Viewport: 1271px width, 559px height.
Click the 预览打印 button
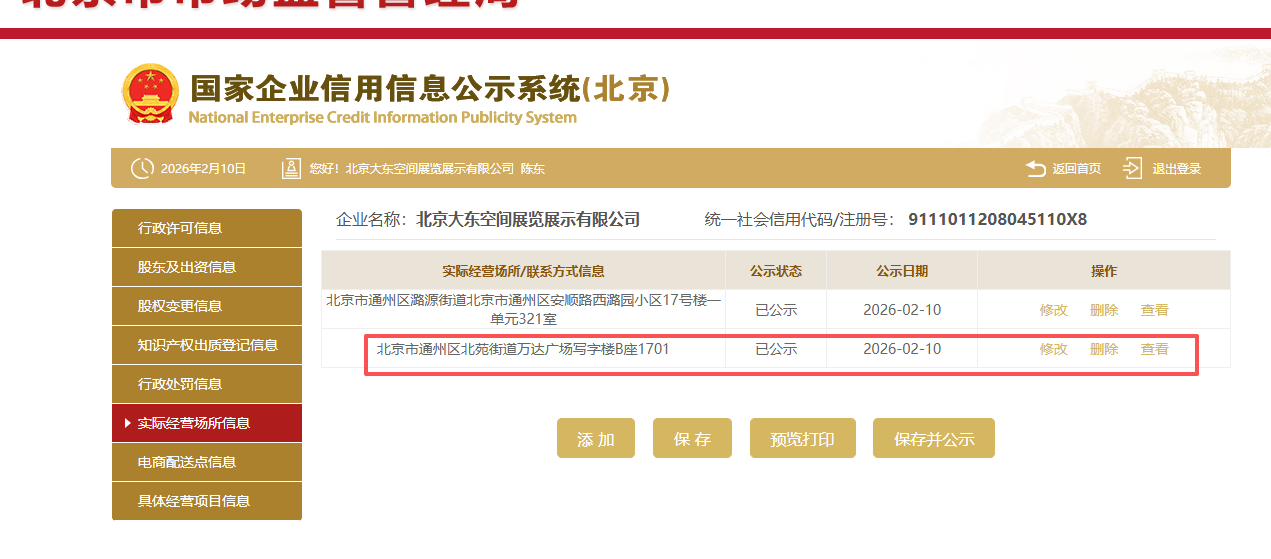pyautogui.click(x=803, y=438)
